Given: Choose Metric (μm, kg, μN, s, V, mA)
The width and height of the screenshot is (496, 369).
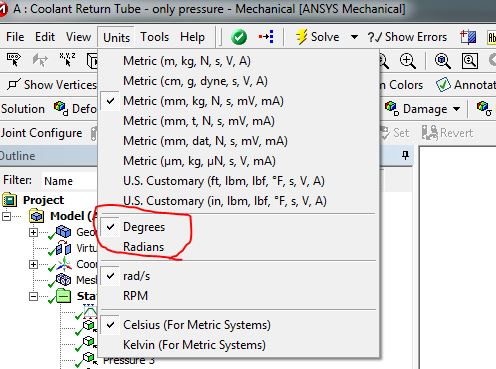Looking at the screenshot, I should pyautogui.click(x=238, y=161).
